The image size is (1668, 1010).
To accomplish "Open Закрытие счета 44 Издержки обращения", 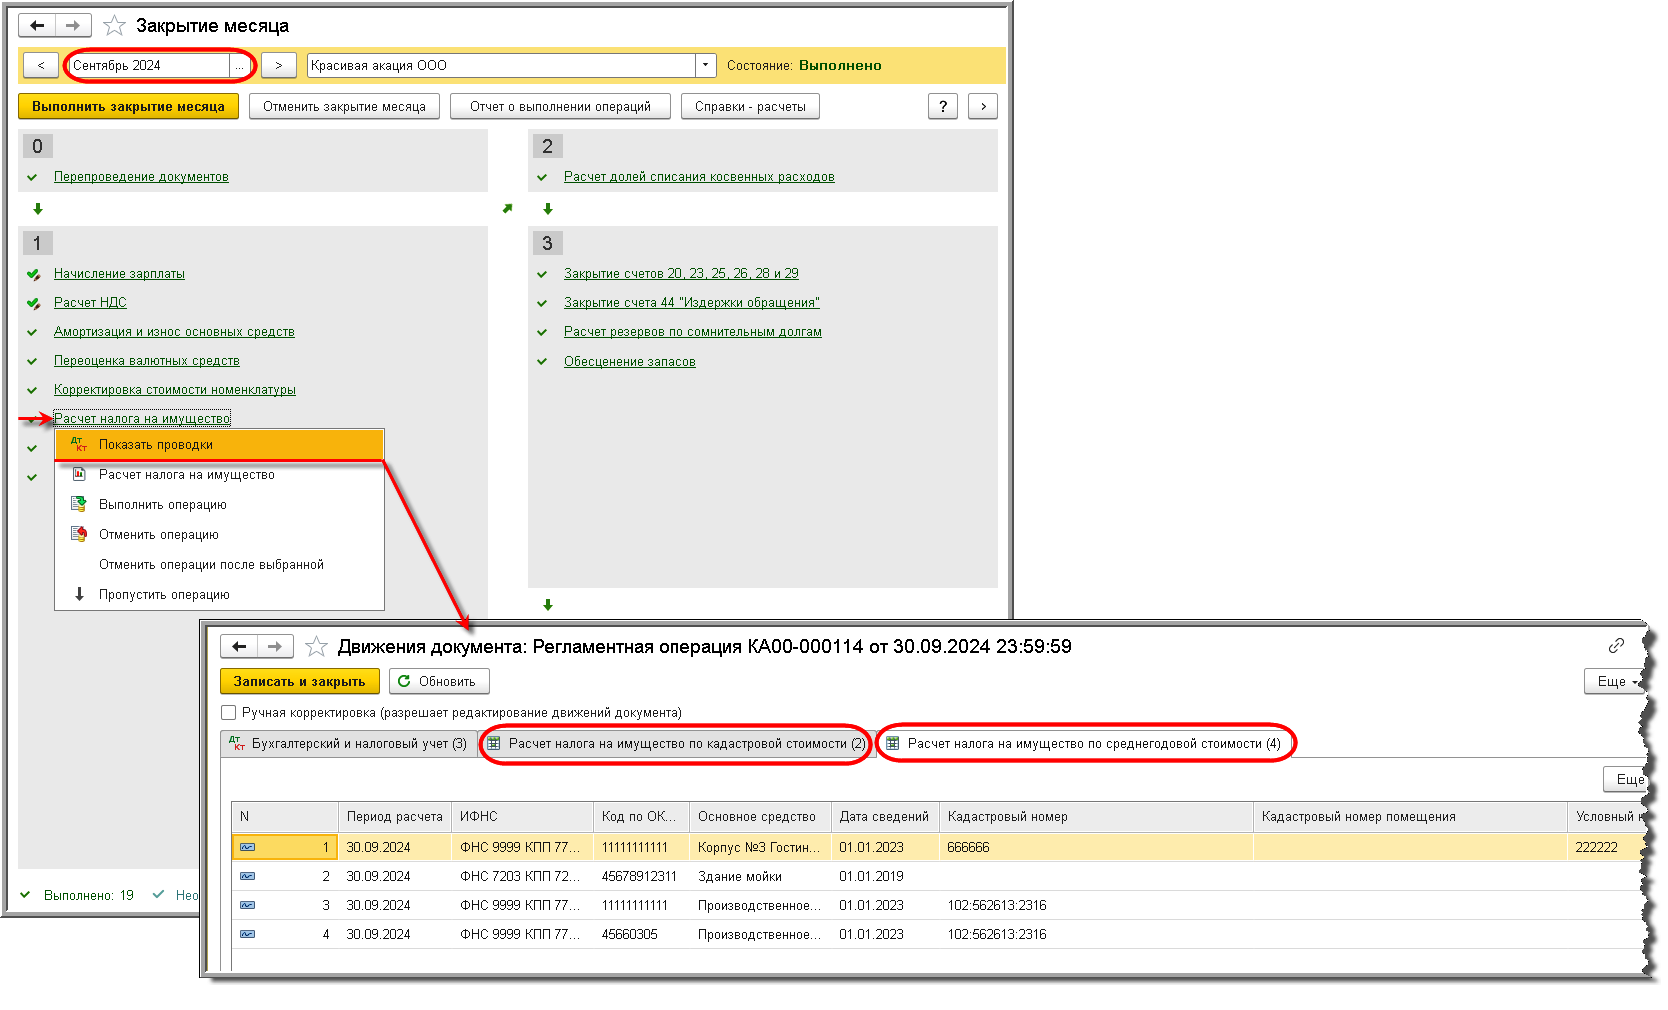I will coord(692,303).
